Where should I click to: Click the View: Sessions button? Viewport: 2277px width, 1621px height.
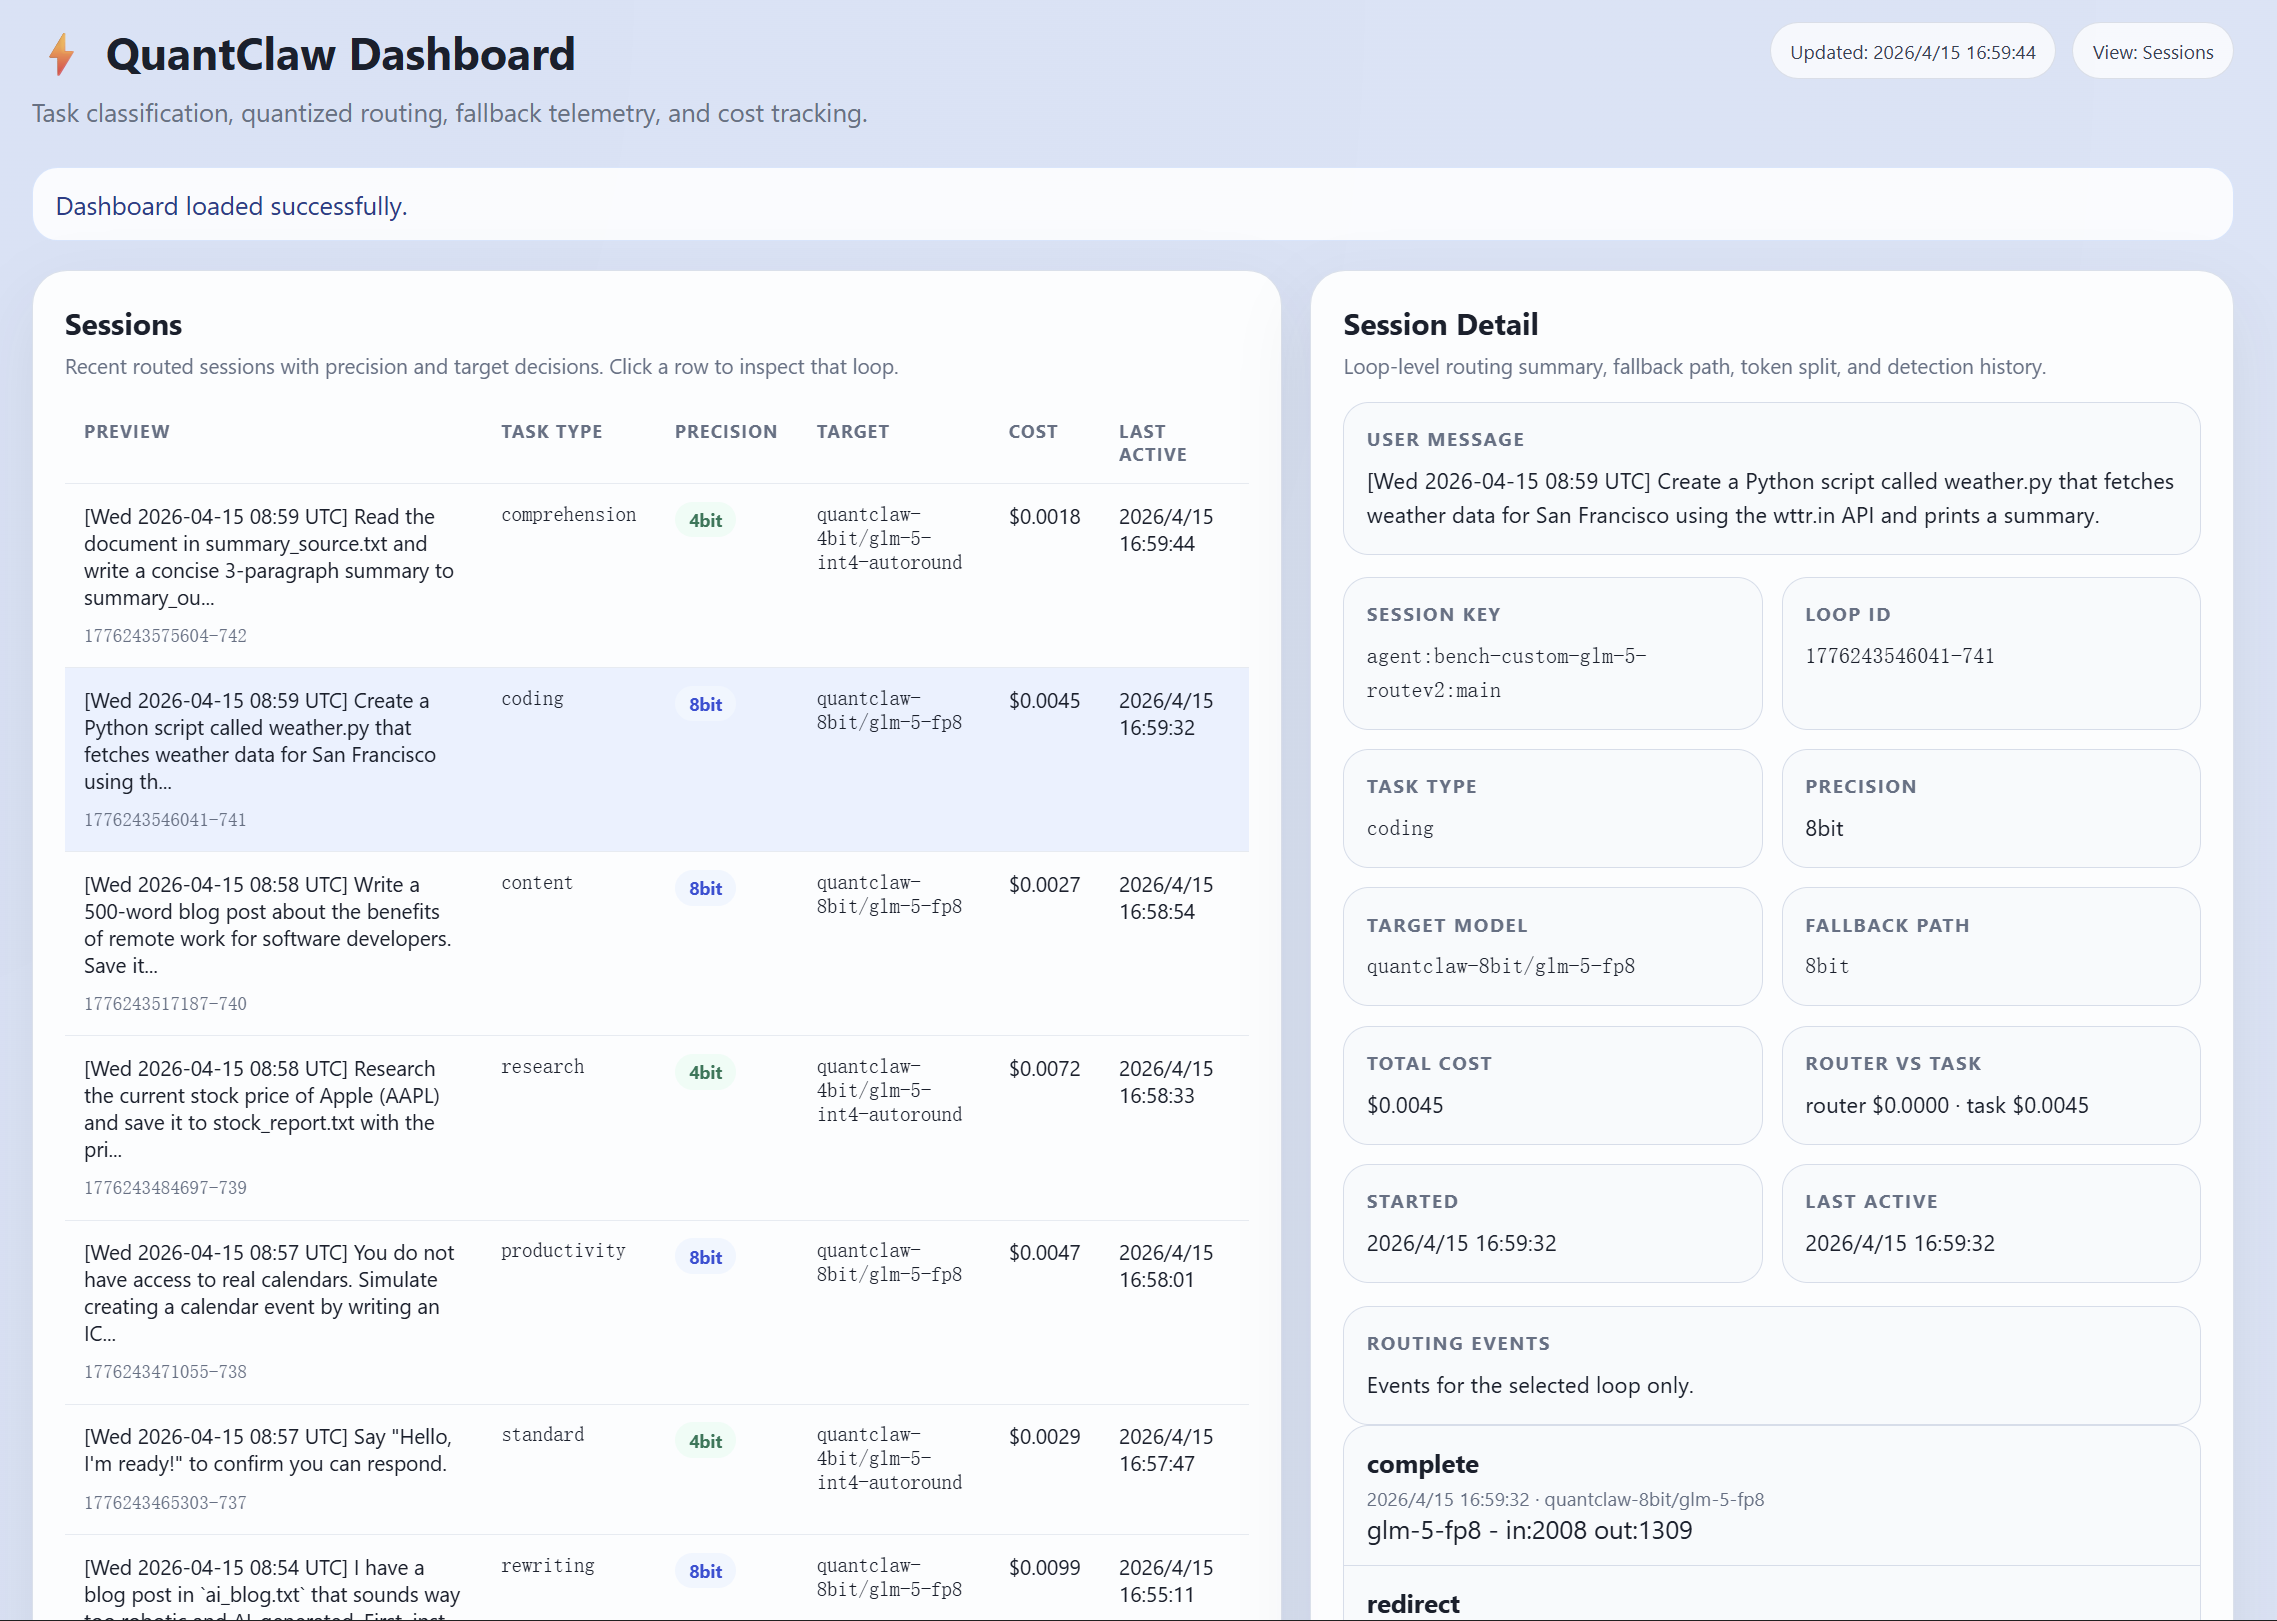point(2151,51)
